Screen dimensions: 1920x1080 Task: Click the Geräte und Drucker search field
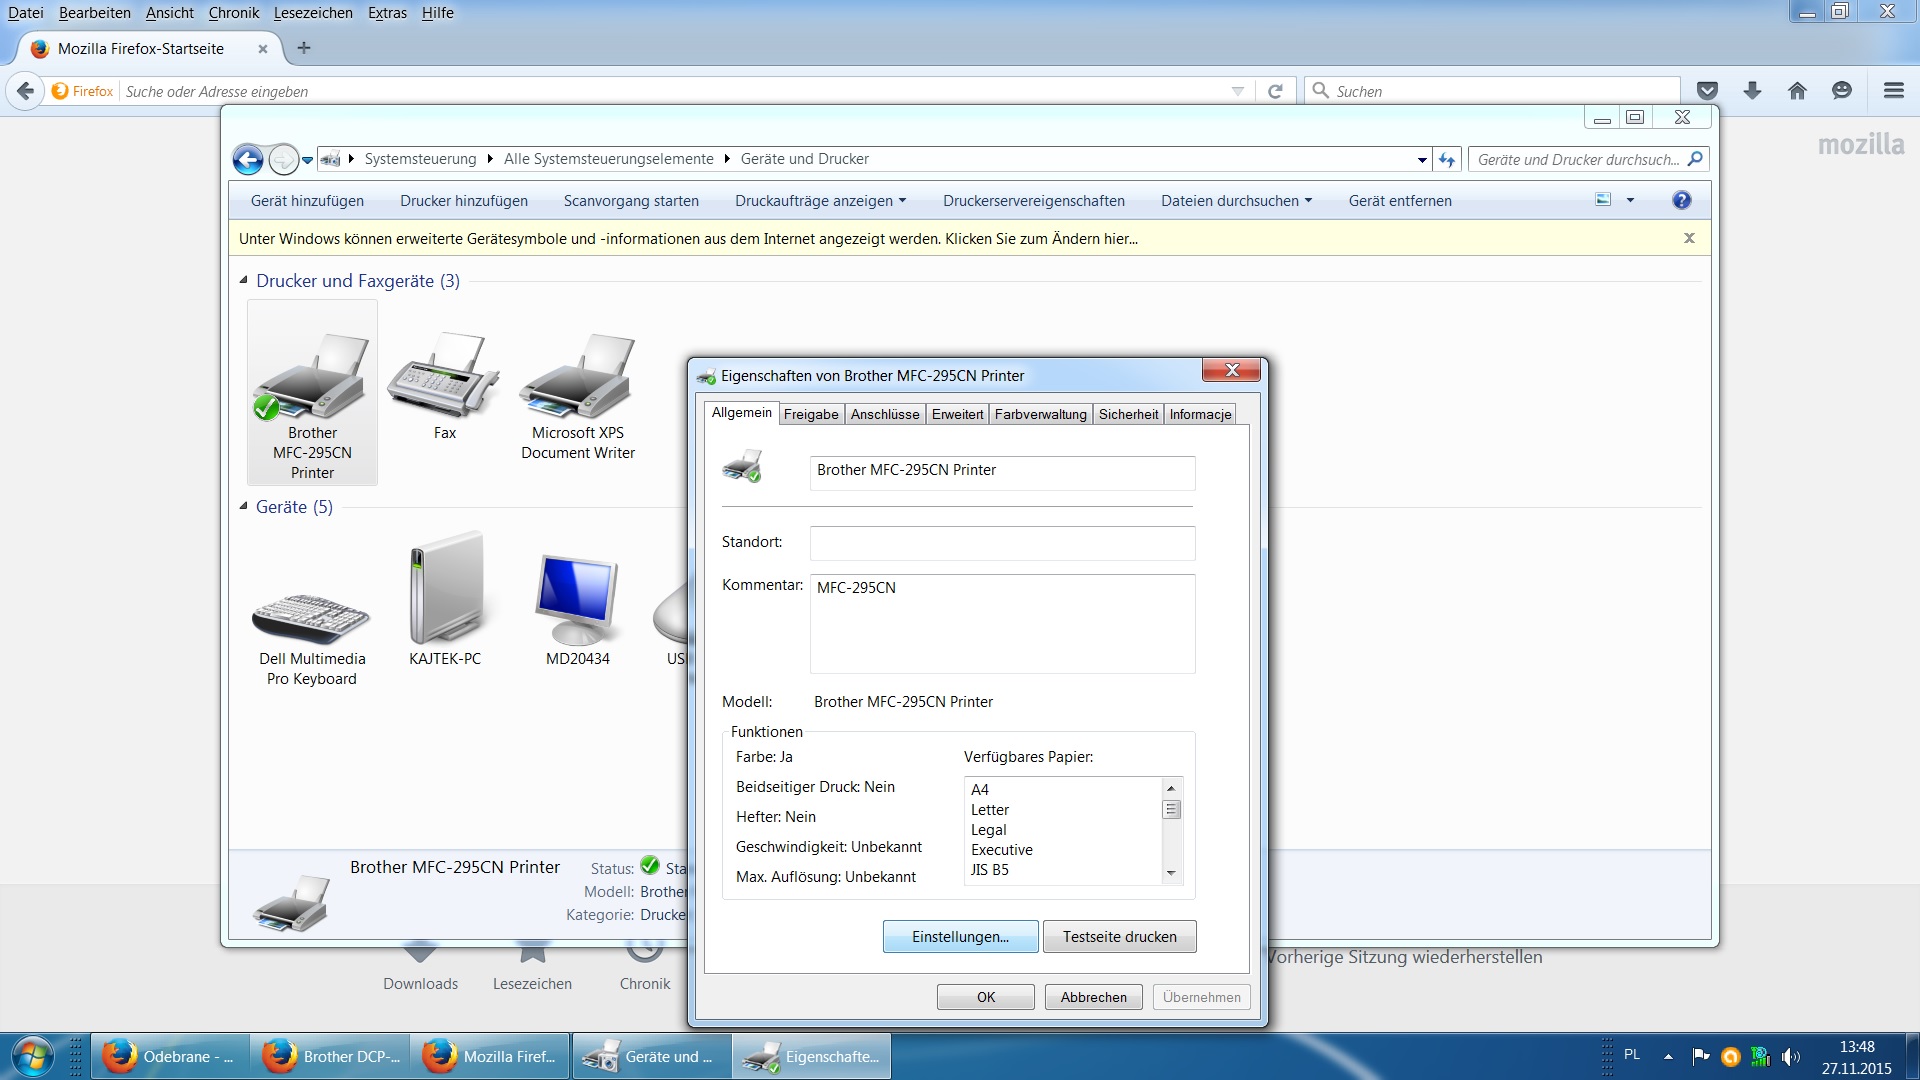coord(1588,159)
